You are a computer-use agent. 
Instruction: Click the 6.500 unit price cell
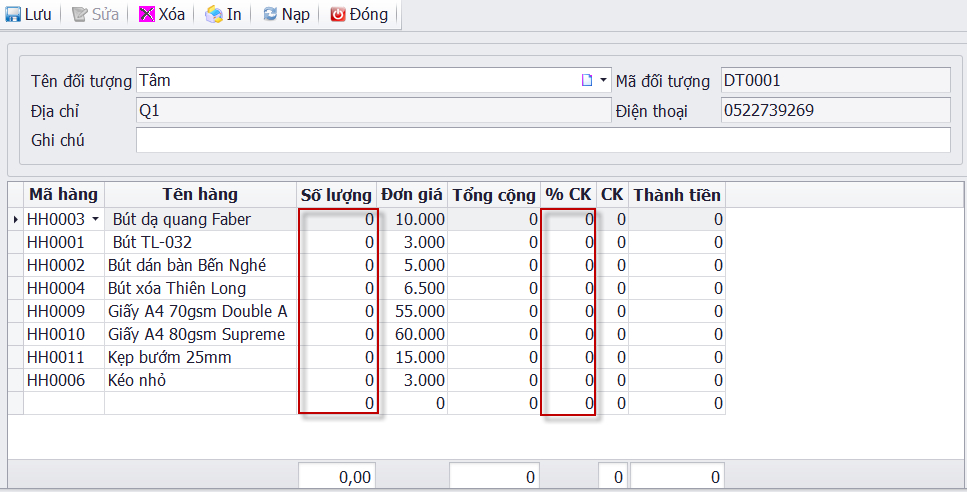coord(412,289)
